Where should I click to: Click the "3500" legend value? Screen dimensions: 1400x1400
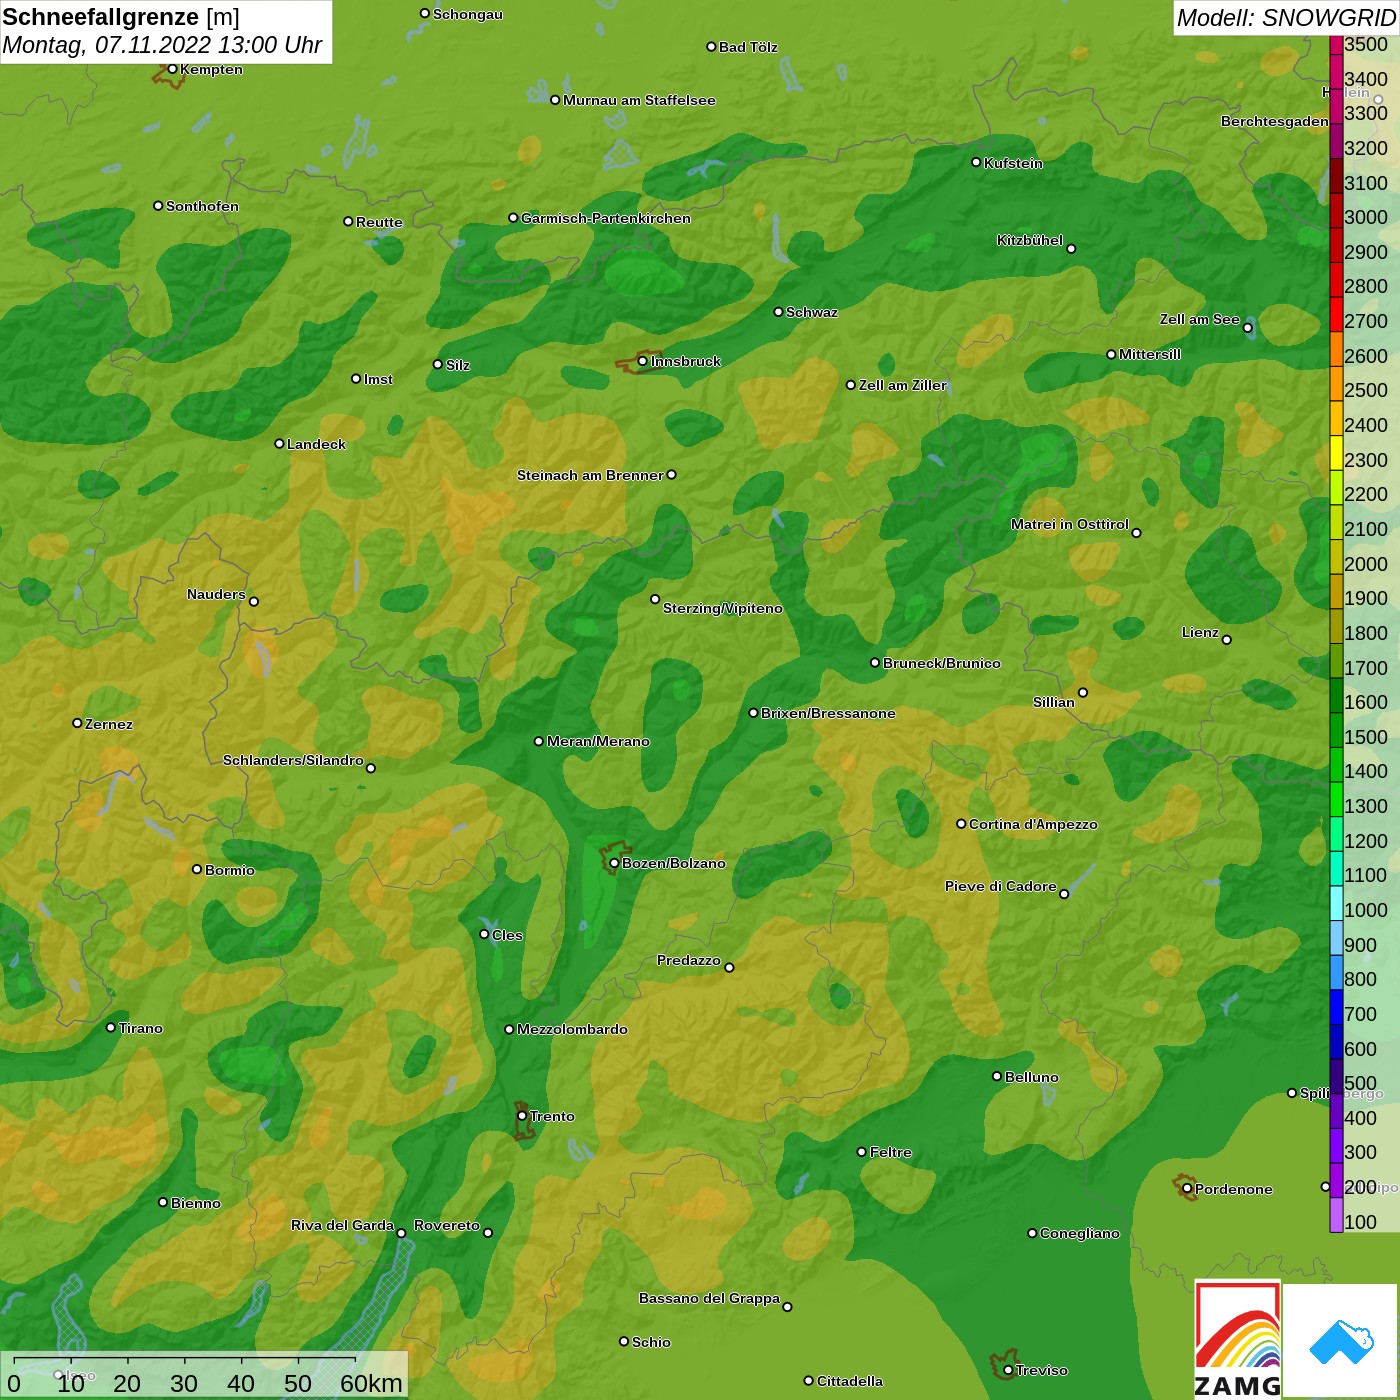click(1366, 44)
